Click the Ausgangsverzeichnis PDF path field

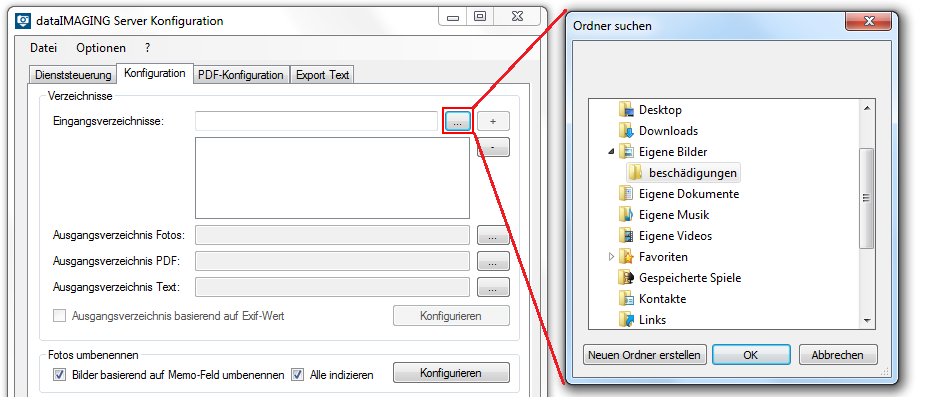coord(332,261)
